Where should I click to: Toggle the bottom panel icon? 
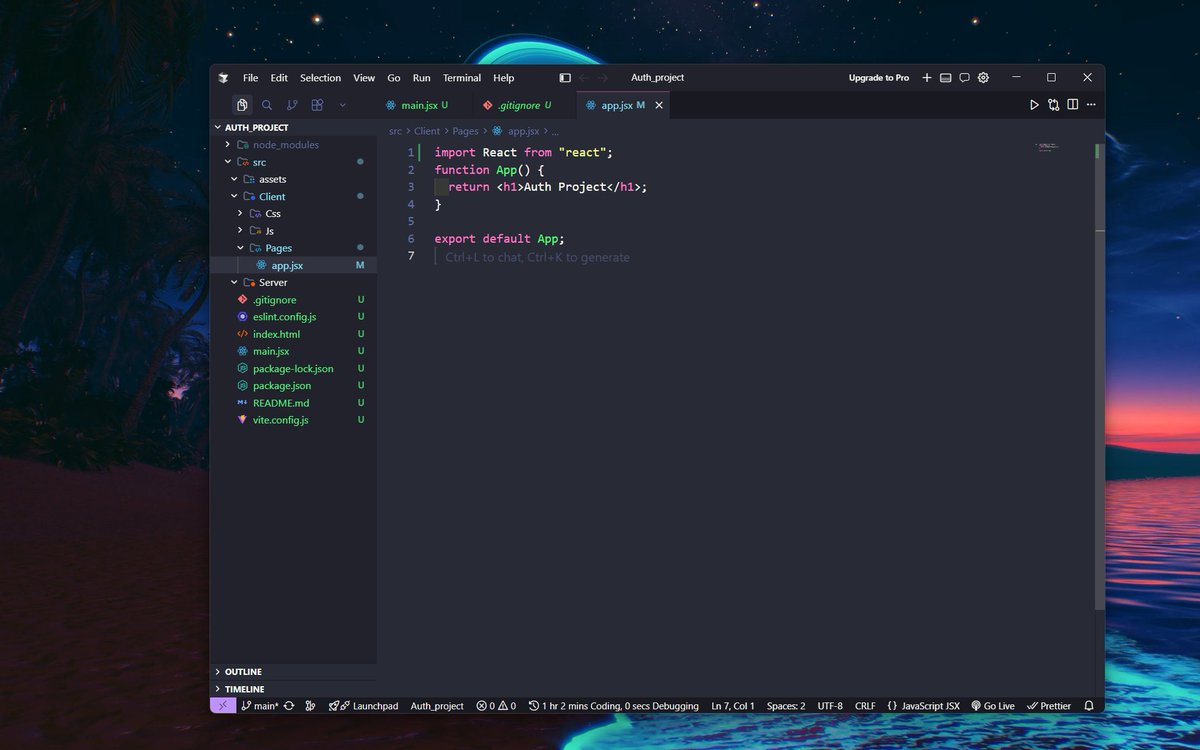pyautogui.click(x=945, y=78)
